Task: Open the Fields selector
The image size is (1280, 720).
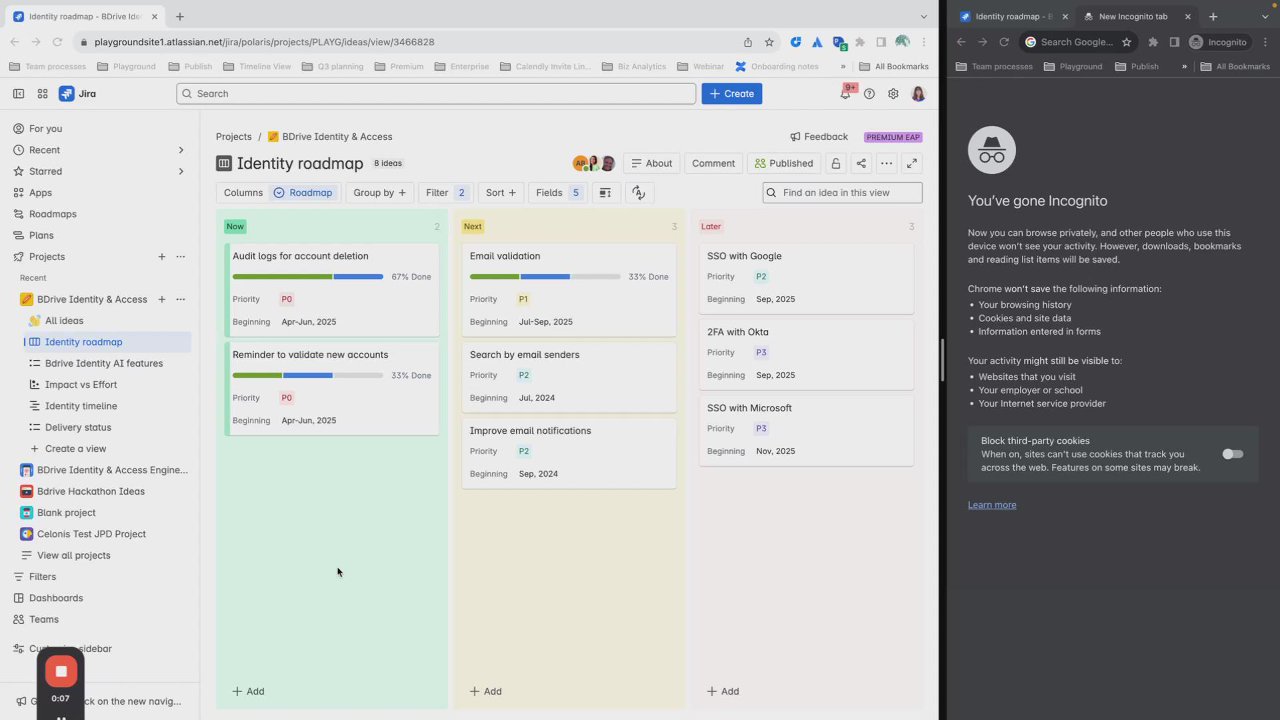Action: click(x=557, y=192)
